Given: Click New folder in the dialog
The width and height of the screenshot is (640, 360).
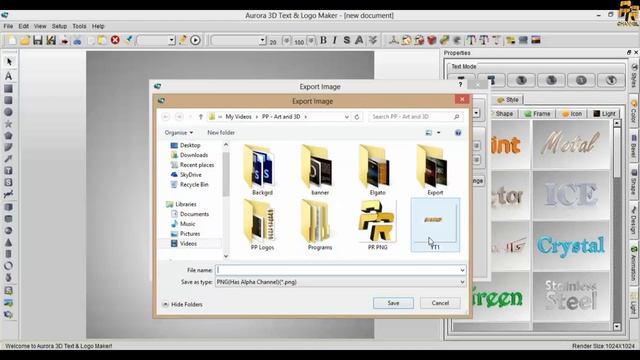Looking at the screenshot, I should tap(221, 133).
